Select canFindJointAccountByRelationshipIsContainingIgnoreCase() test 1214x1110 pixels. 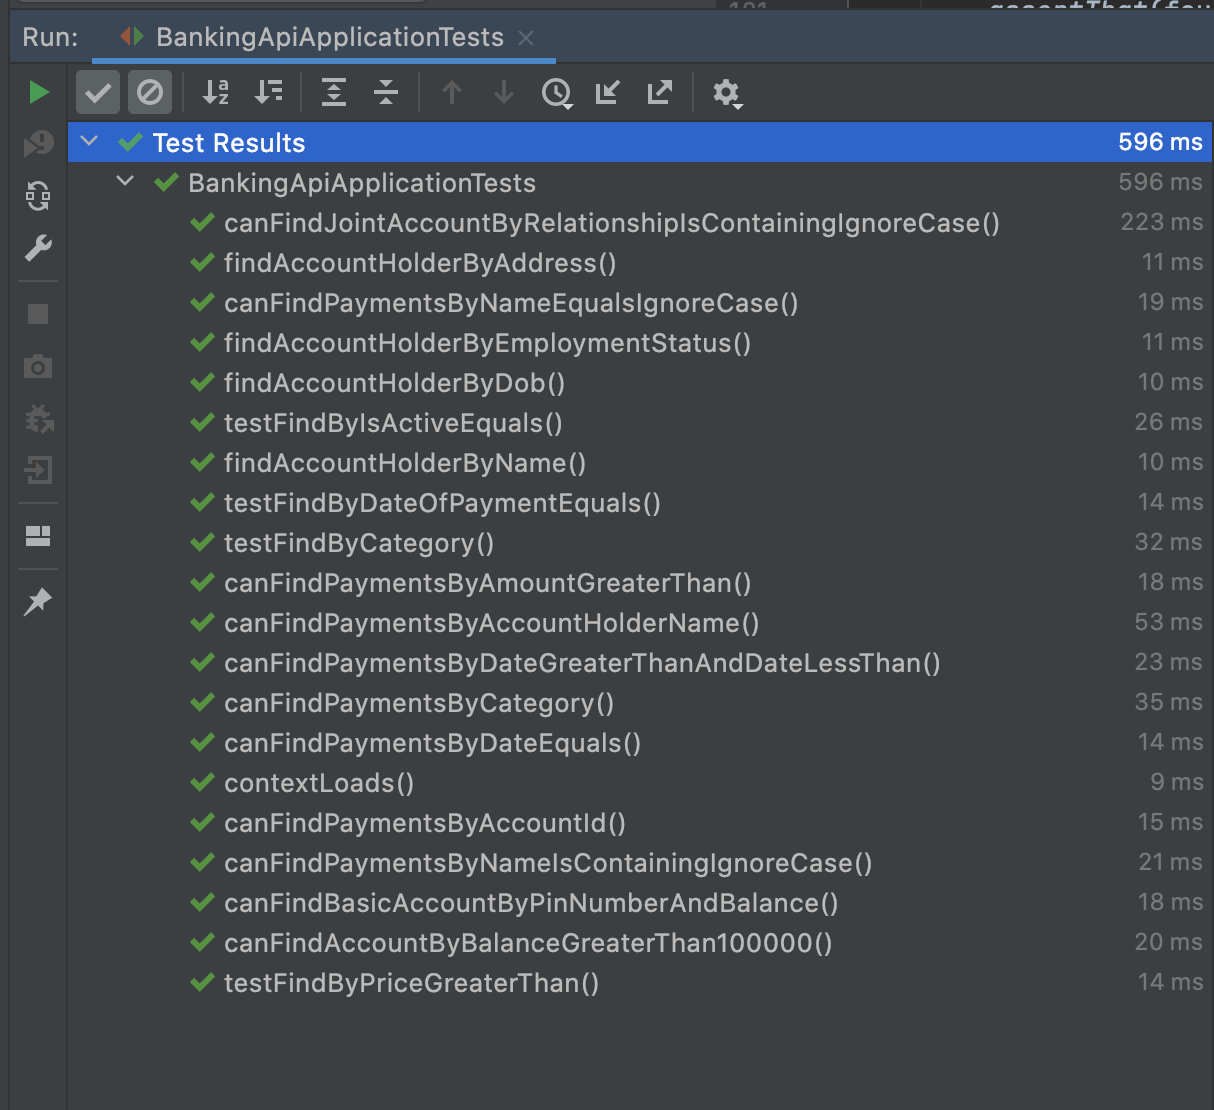612,223
